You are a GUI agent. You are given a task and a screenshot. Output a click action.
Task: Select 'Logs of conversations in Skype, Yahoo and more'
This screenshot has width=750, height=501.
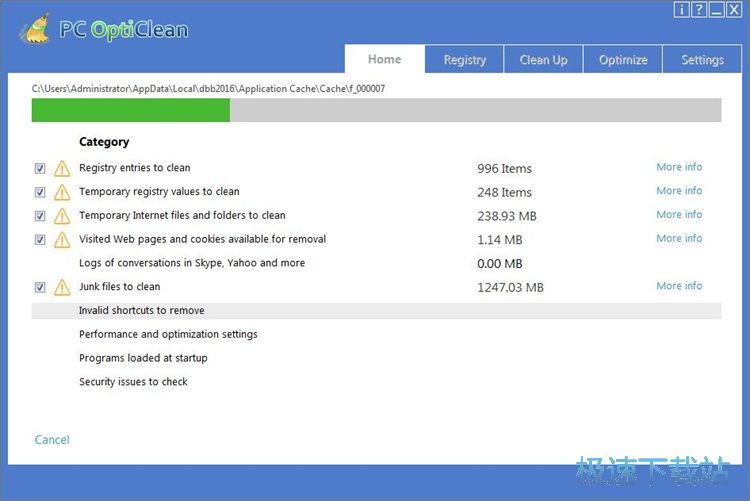point(192,263)
